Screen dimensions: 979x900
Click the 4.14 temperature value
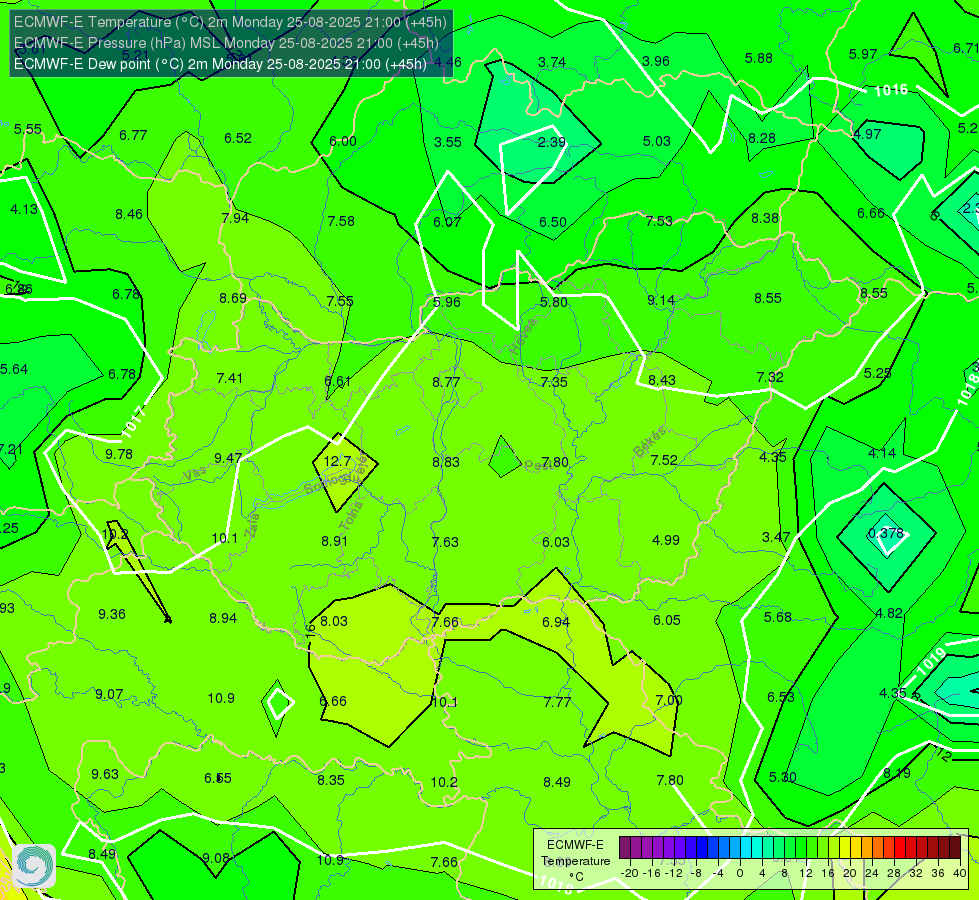882,453
